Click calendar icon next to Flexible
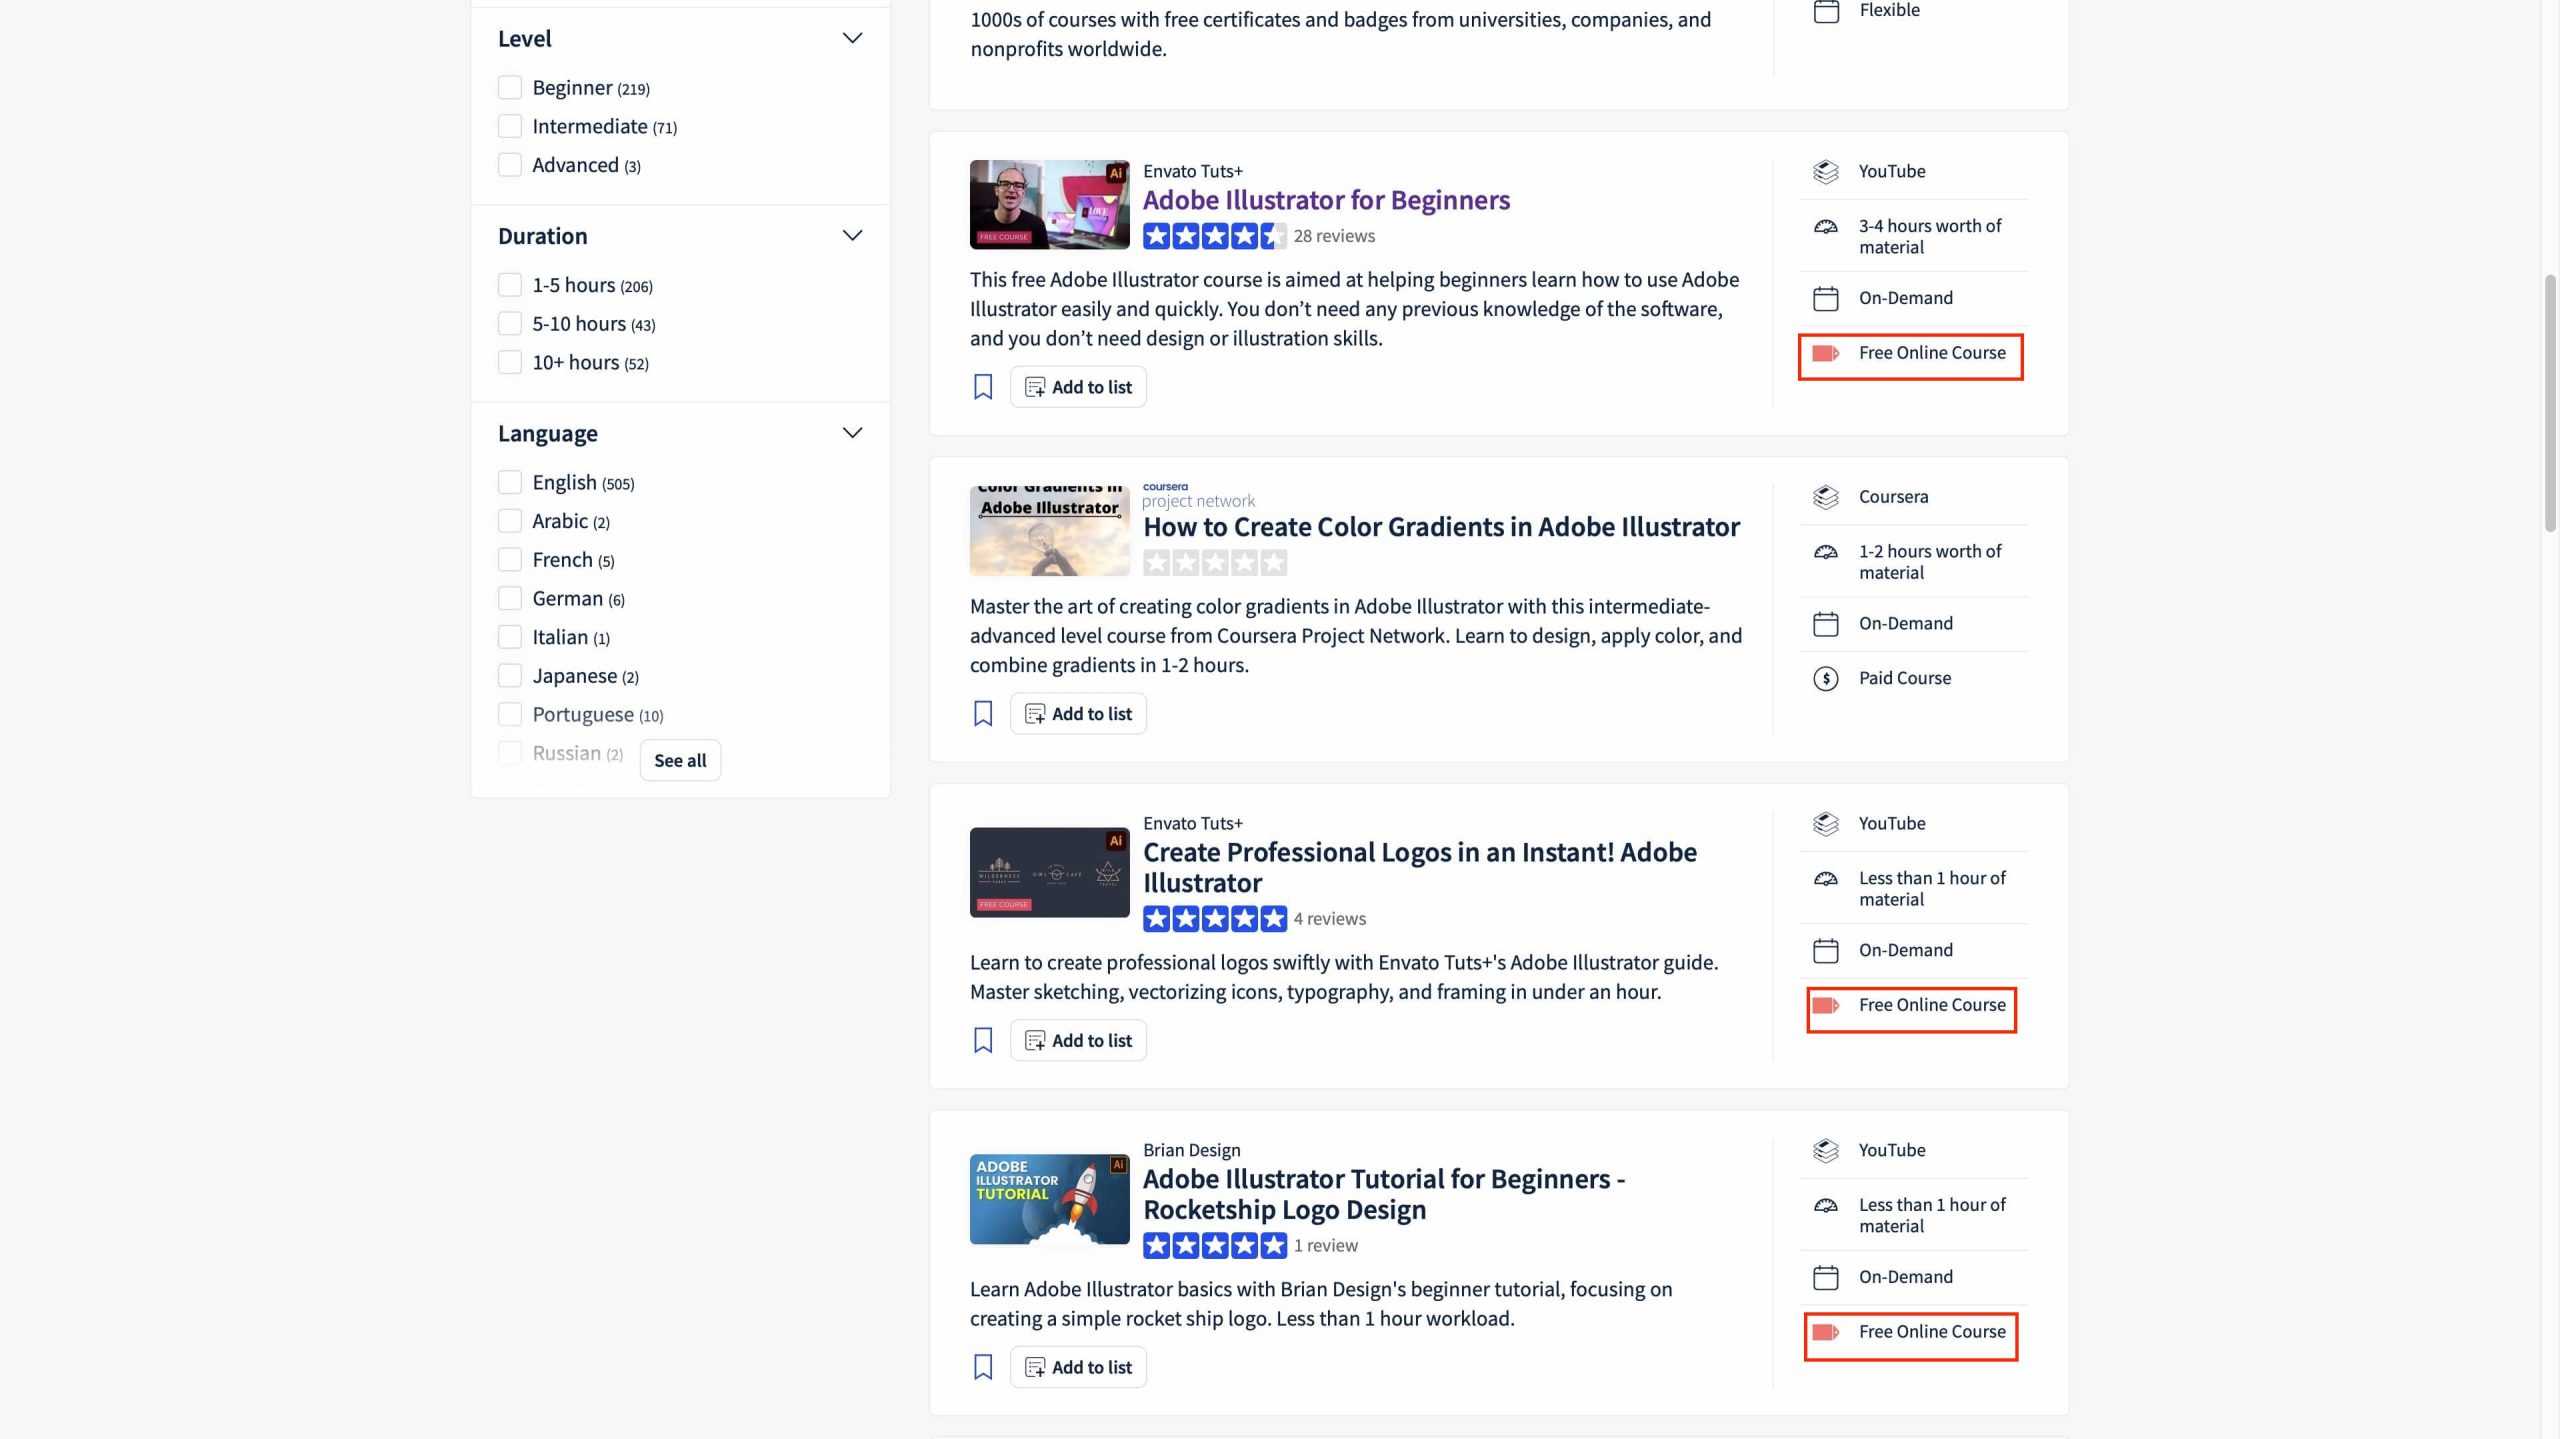 tap(1825, 11)
